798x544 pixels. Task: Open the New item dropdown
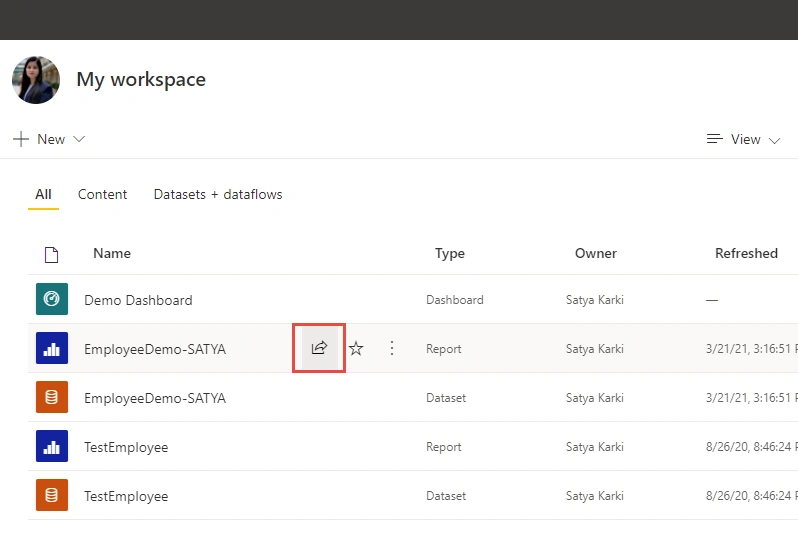[x=49, y=139]
